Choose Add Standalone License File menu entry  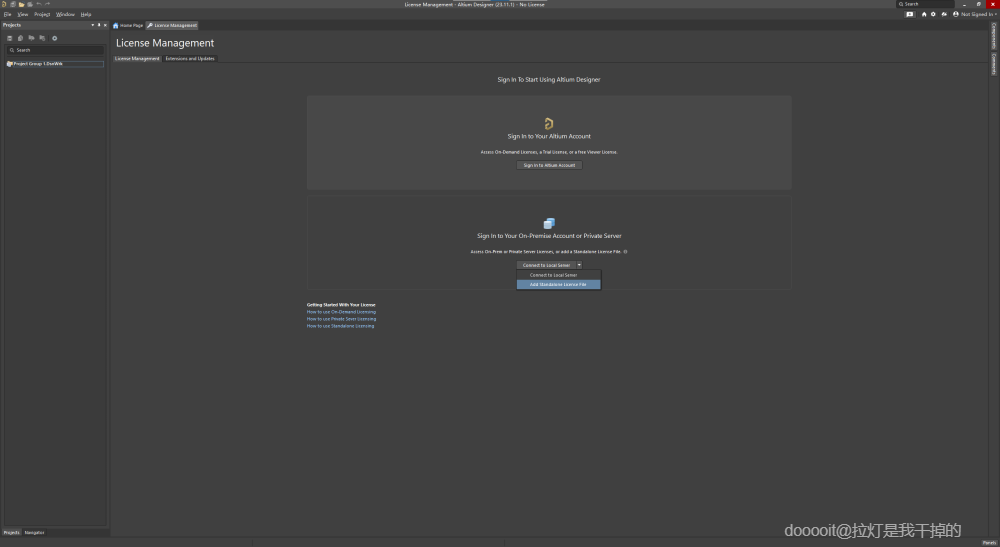[x=559, y=284]
